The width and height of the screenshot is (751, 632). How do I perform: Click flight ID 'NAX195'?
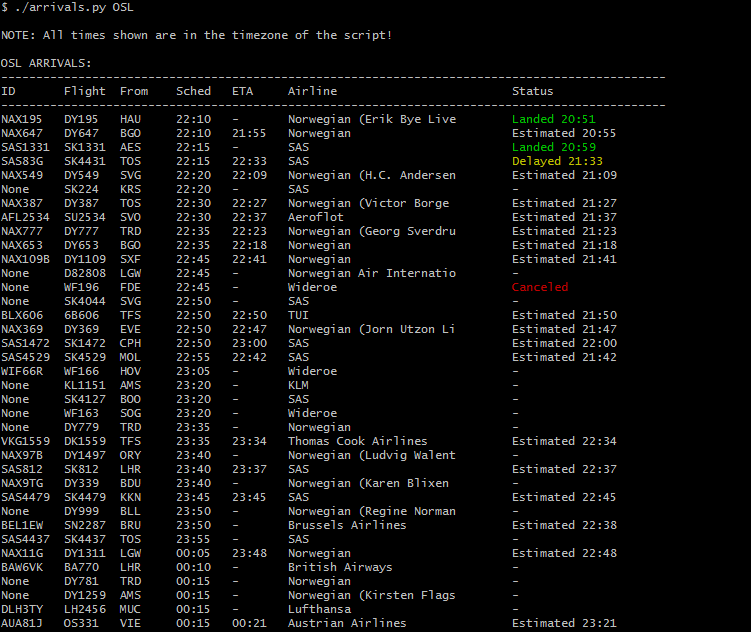(22, 119)
